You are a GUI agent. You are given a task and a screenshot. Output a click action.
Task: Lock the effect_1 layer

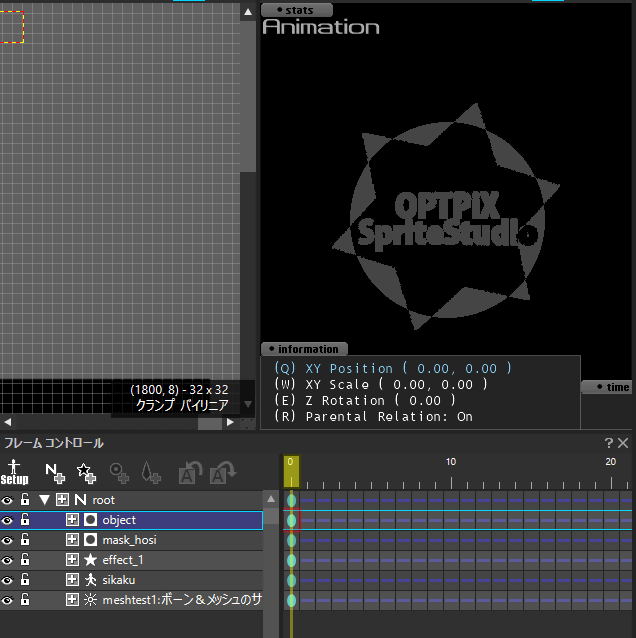coord(25,559)
